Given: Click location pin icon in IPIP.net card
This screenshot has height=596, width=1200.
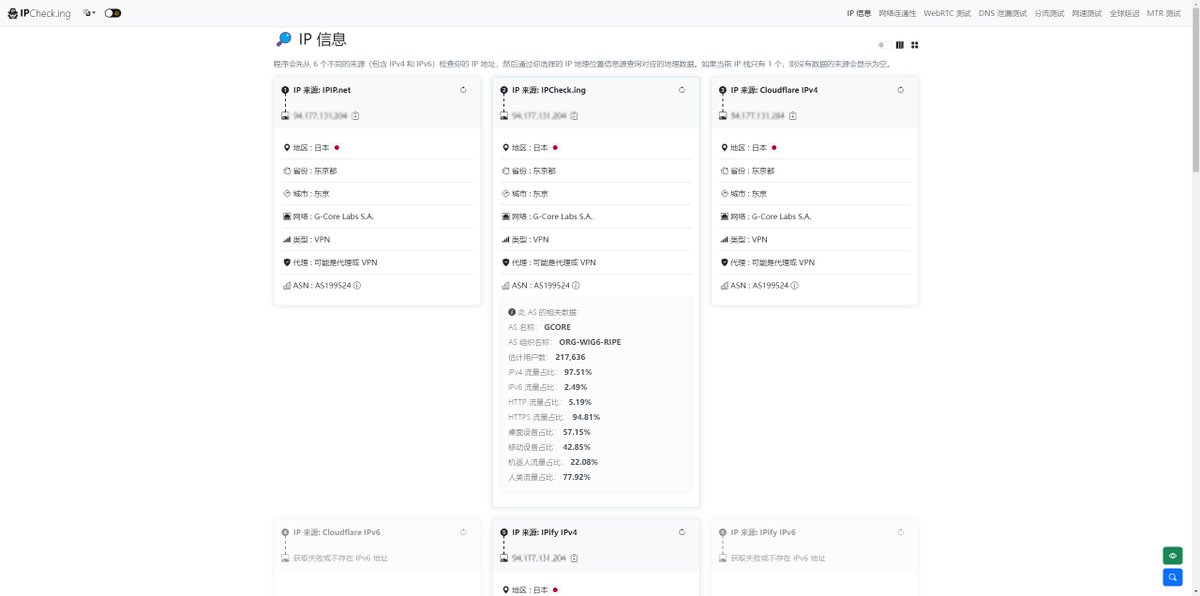Looking at the screenshot, I should point(286,147).
